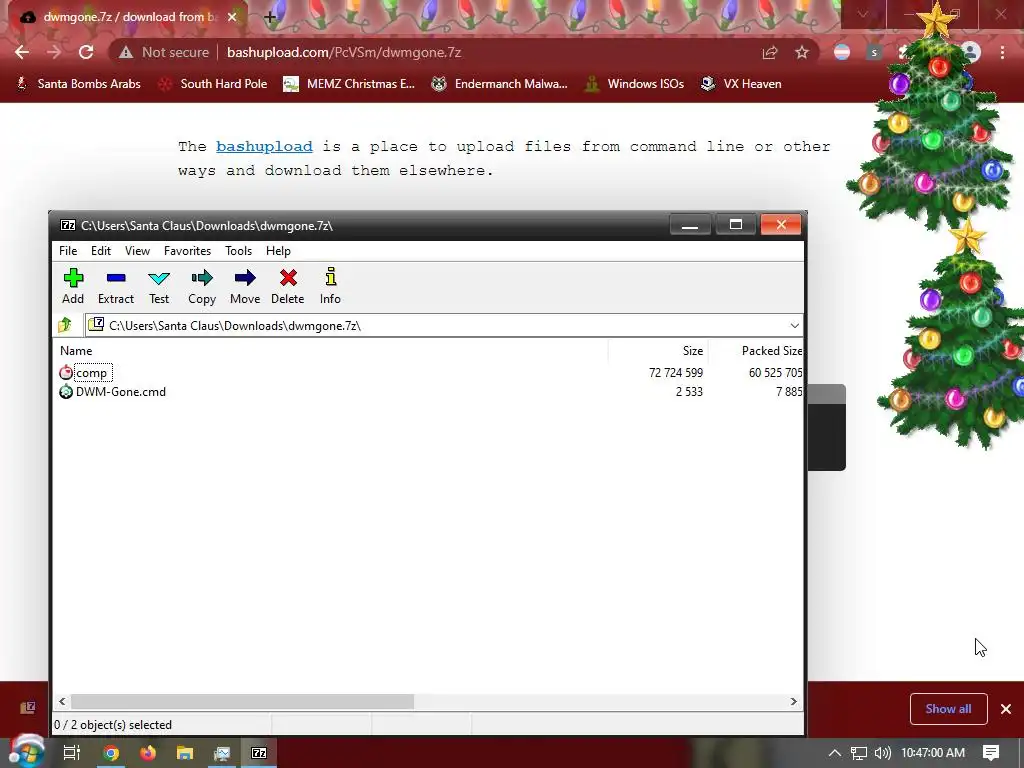Select the Copy toolbar icon

202,286
